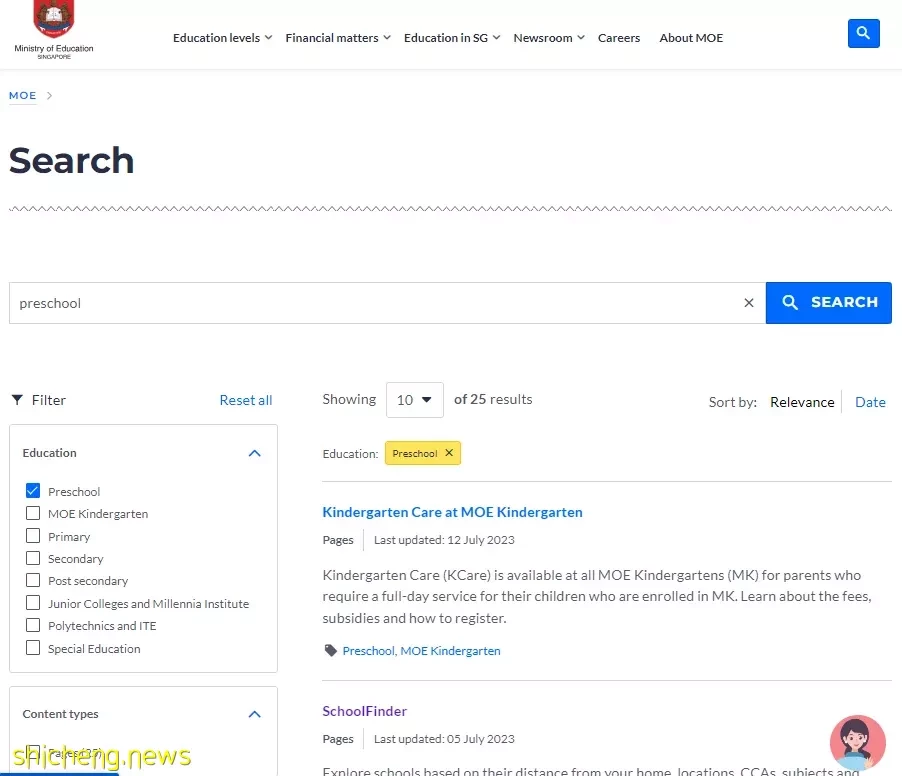Click the tag icon under first result

point(330,651)
